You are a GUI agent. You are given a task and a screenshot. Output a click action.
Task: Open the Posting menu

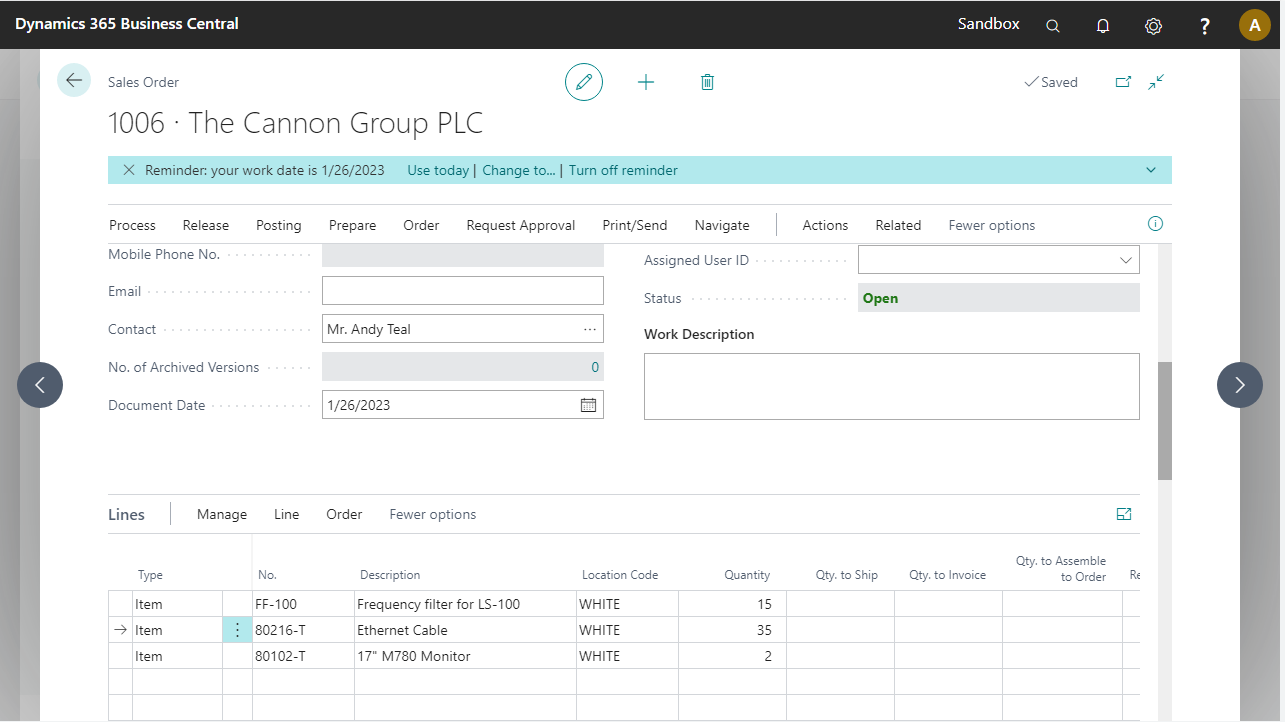[x=278, y=225]
